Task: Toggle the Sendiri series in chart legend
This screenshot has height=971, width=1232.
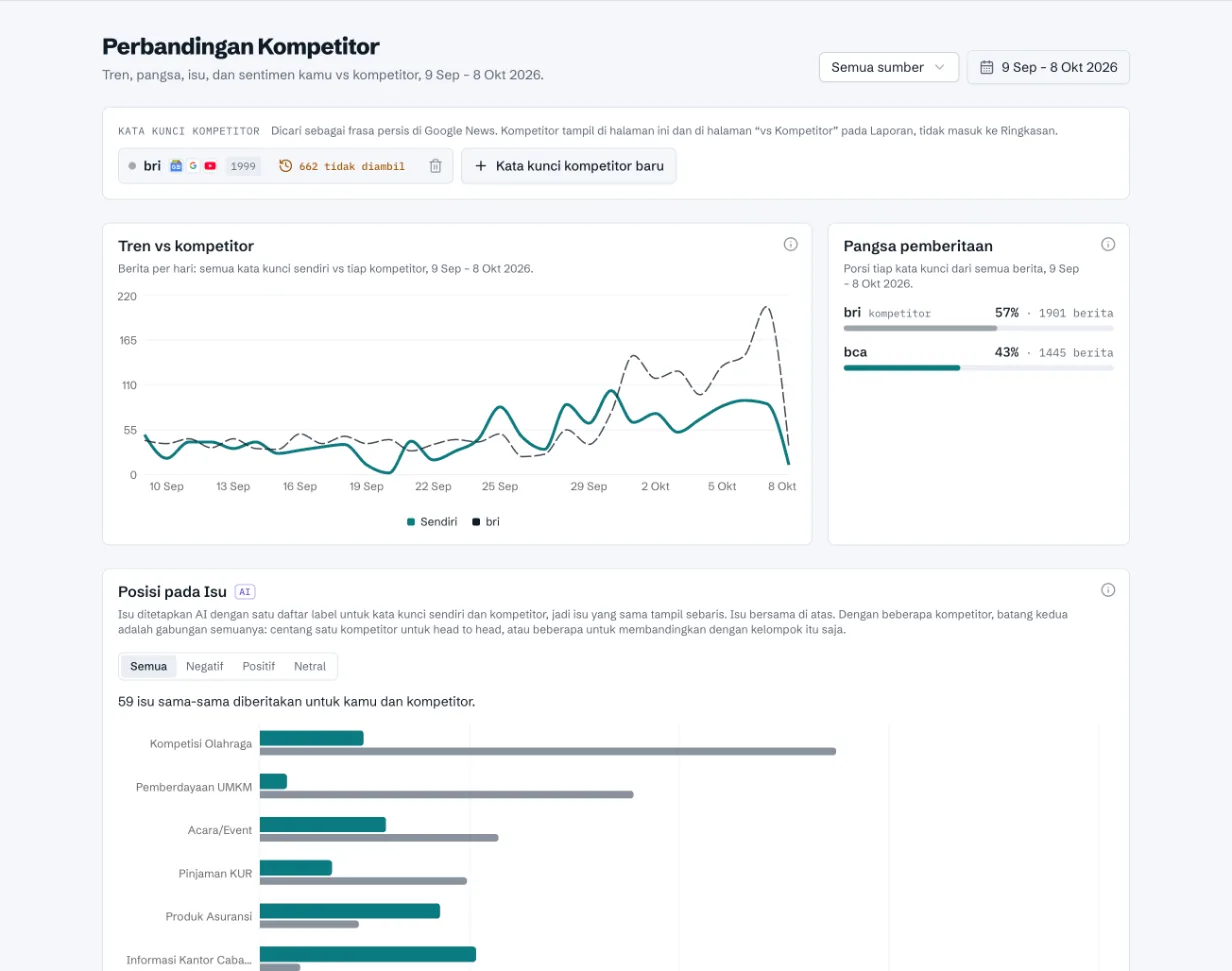Action: click(x=432, y=521)
